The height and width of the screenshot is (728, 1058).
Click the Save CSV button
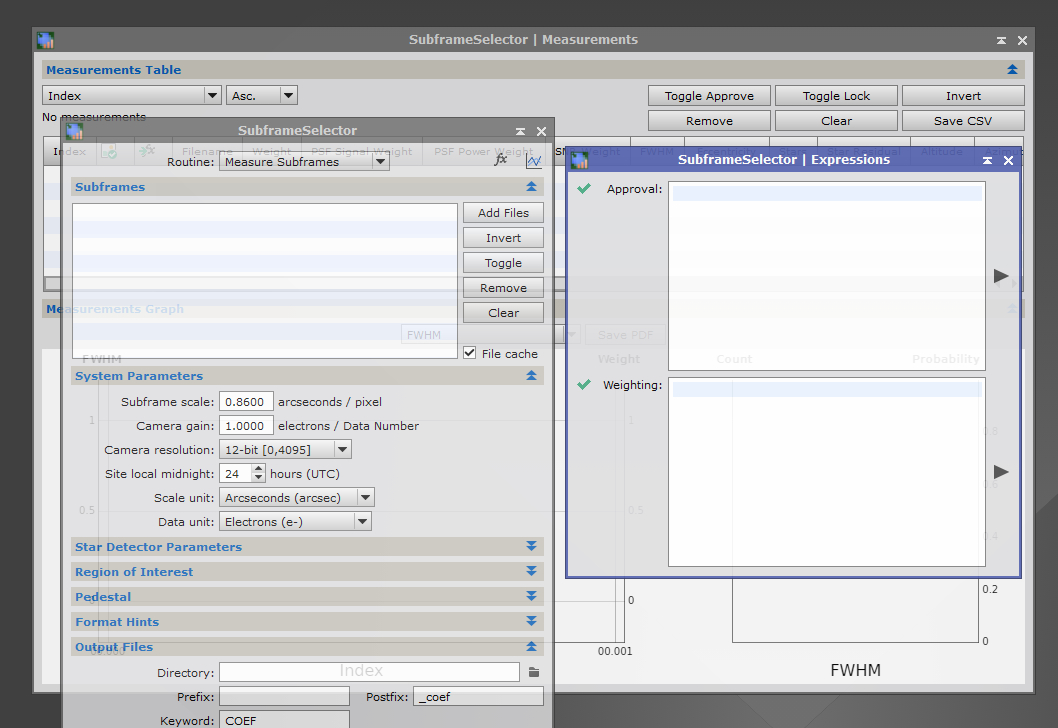coord(962,121)
